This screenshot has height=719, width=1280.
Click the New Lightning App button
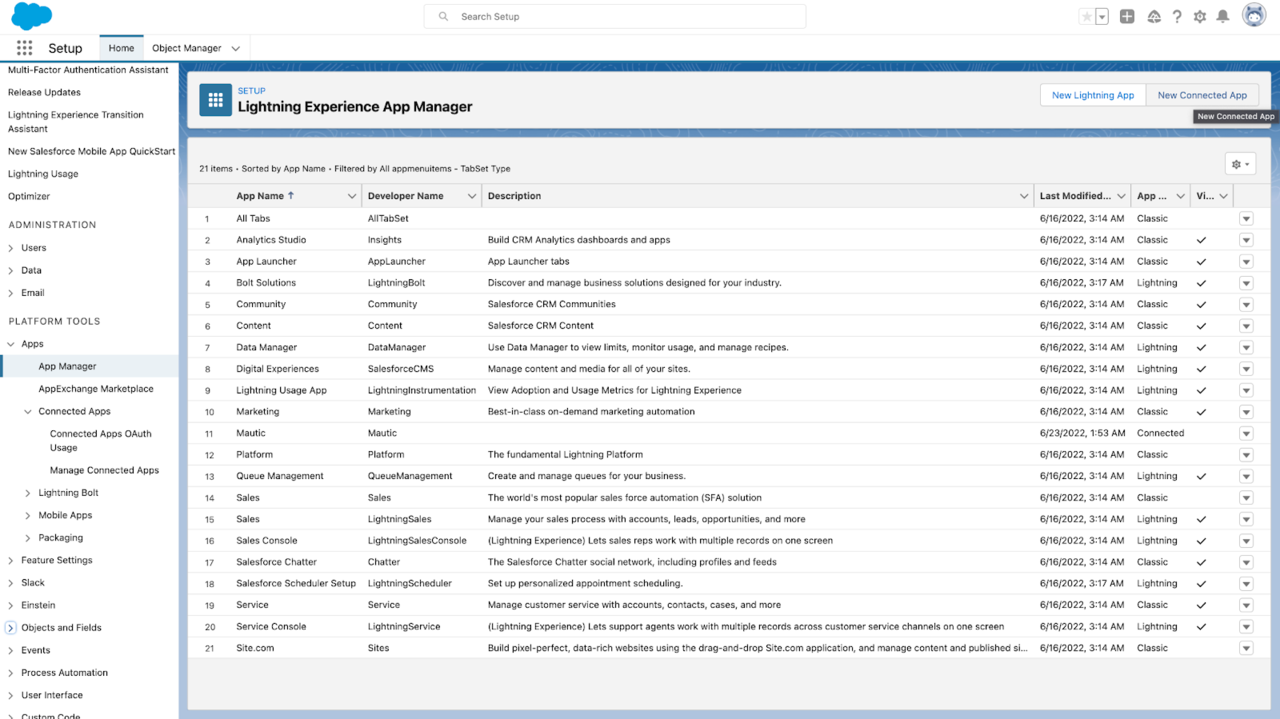[x=1093, y=94]
